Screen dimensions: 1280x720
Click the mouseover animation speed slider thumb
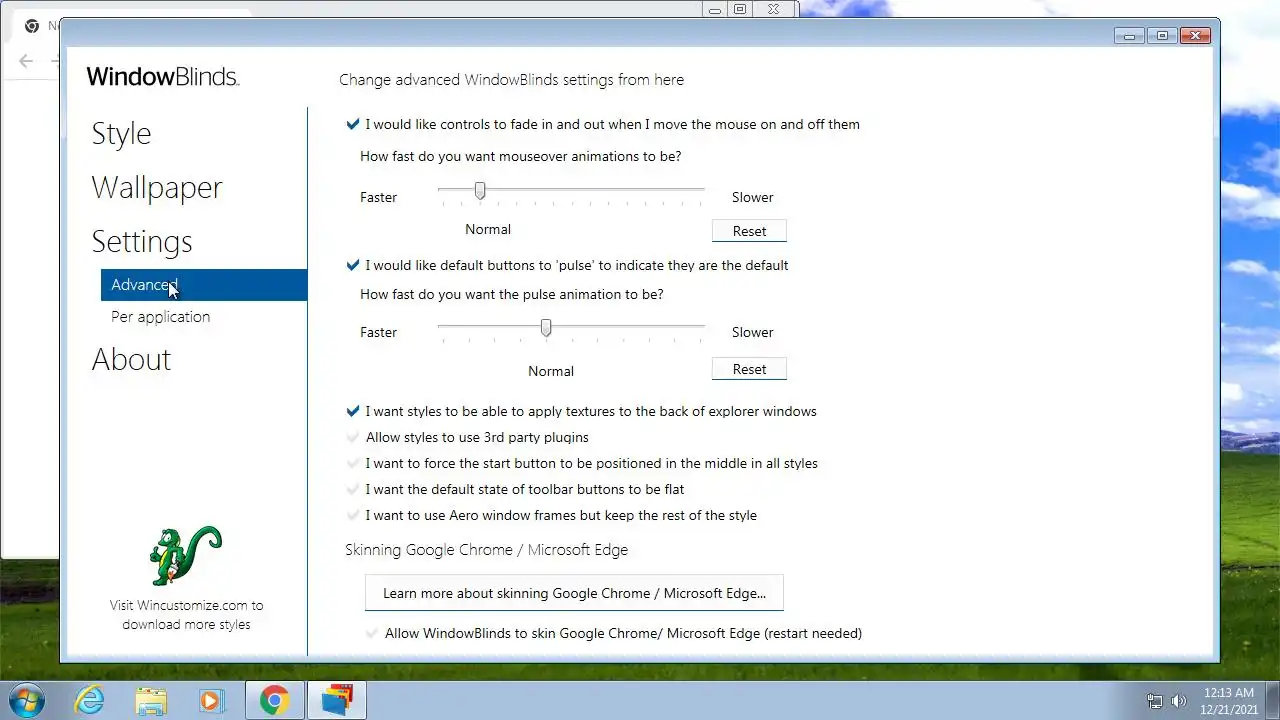pos(480,190)
